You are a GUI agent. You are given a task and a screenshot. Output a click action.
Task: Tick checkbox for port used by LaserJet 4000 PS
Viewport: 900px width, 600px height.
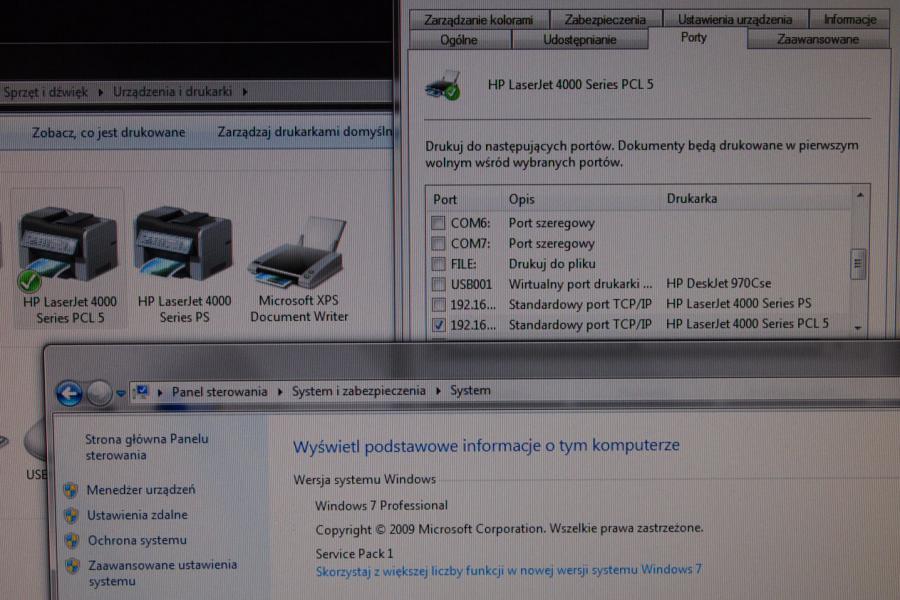click(439, 304)
